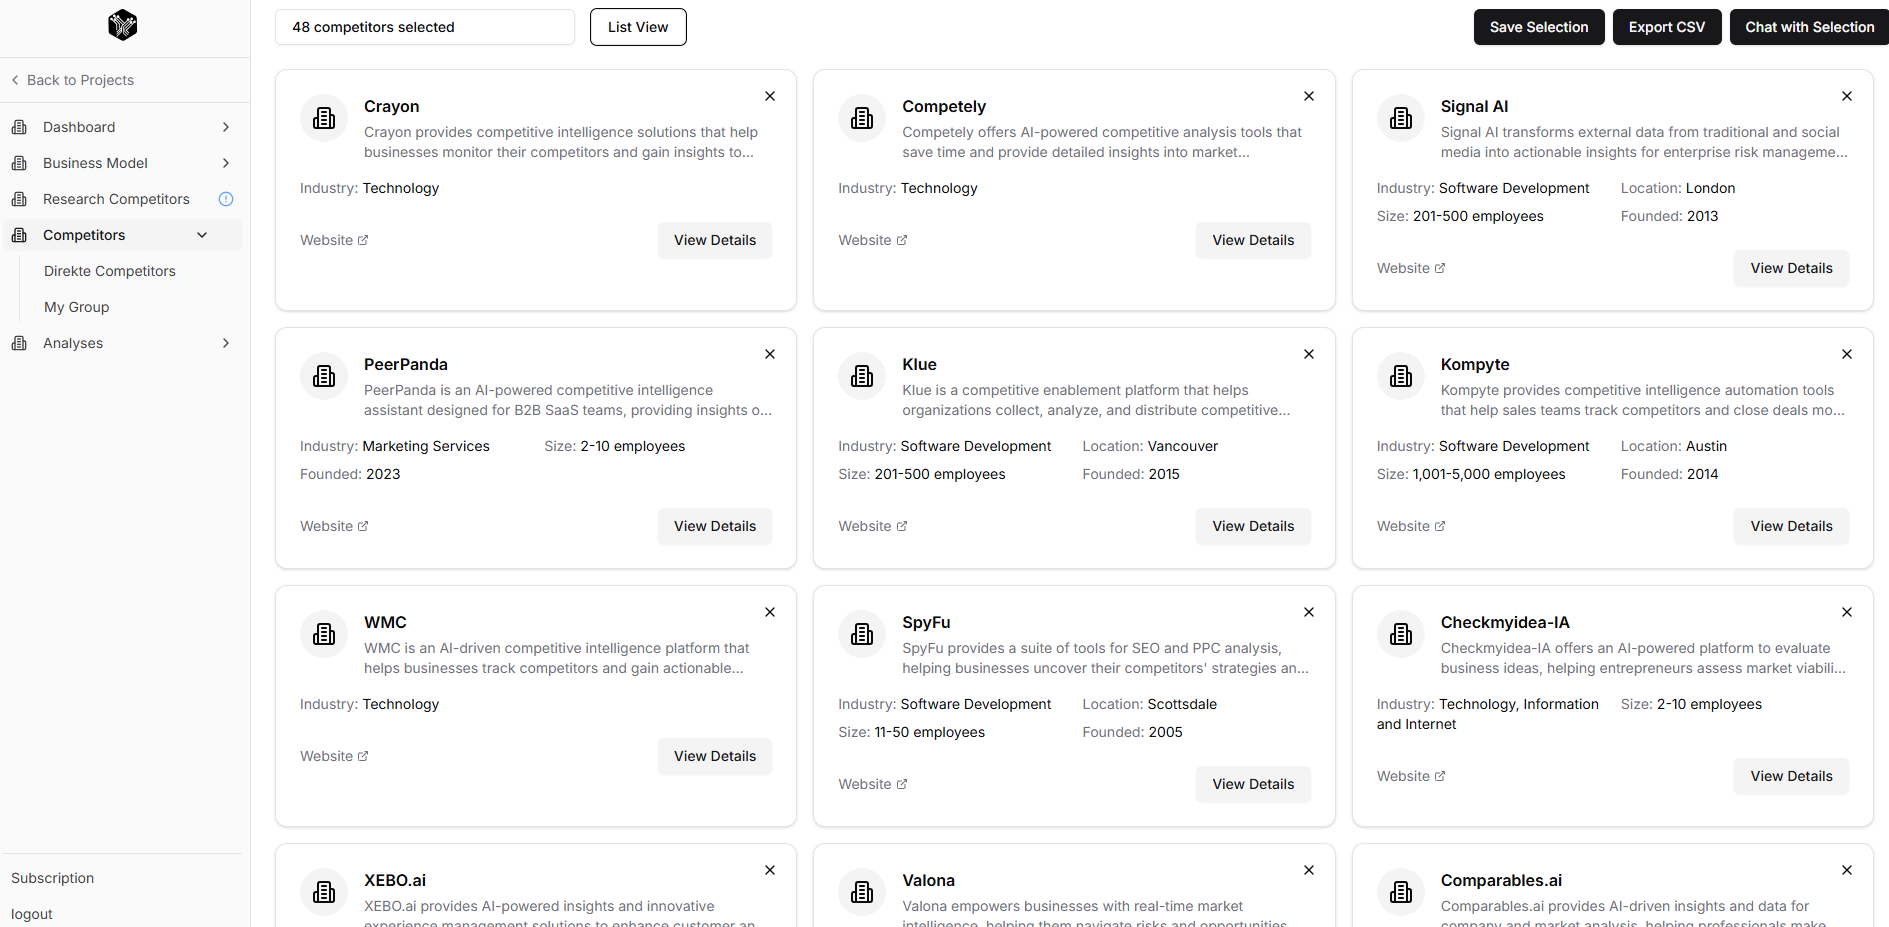This screenshot has height=927, width=1889.
Task: Open Competely's Website link
Action: [872, 240]
